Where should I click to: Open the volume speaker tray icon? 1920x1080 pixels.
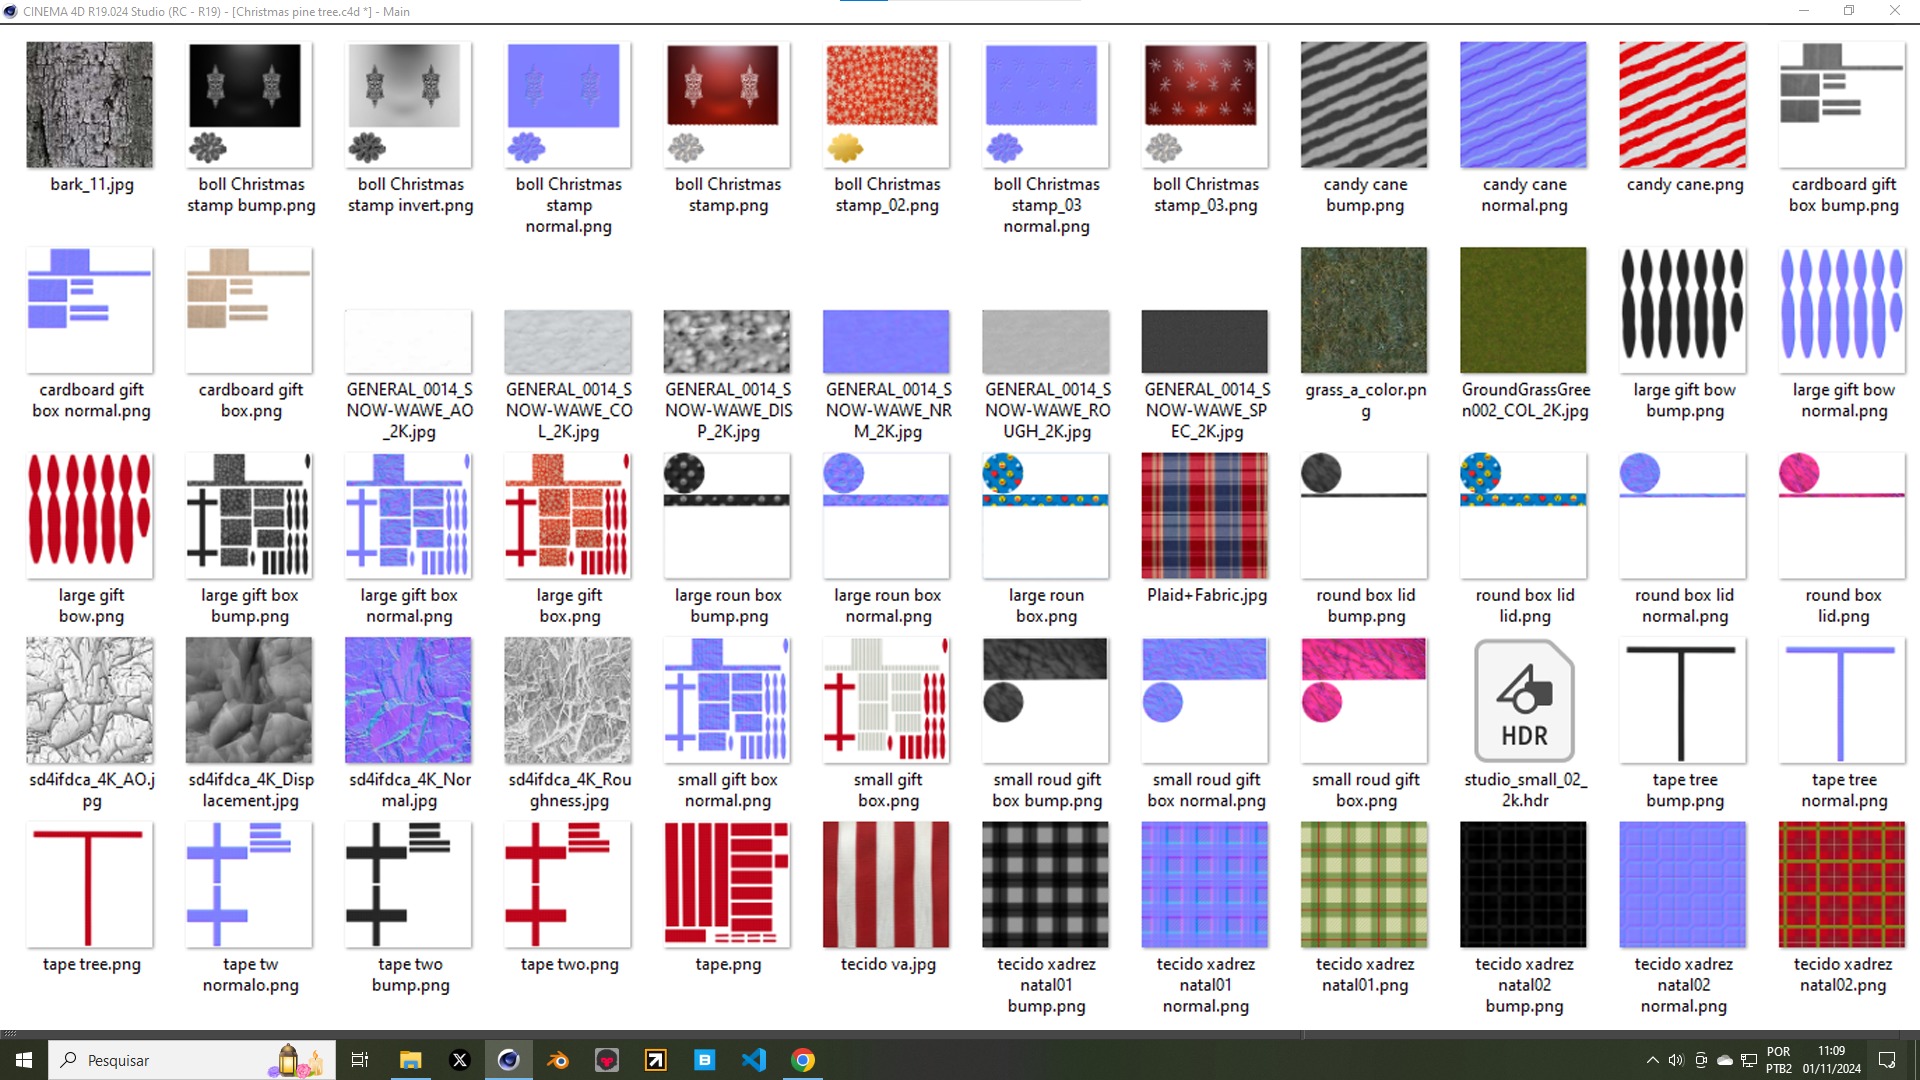coord(1676,1060)
